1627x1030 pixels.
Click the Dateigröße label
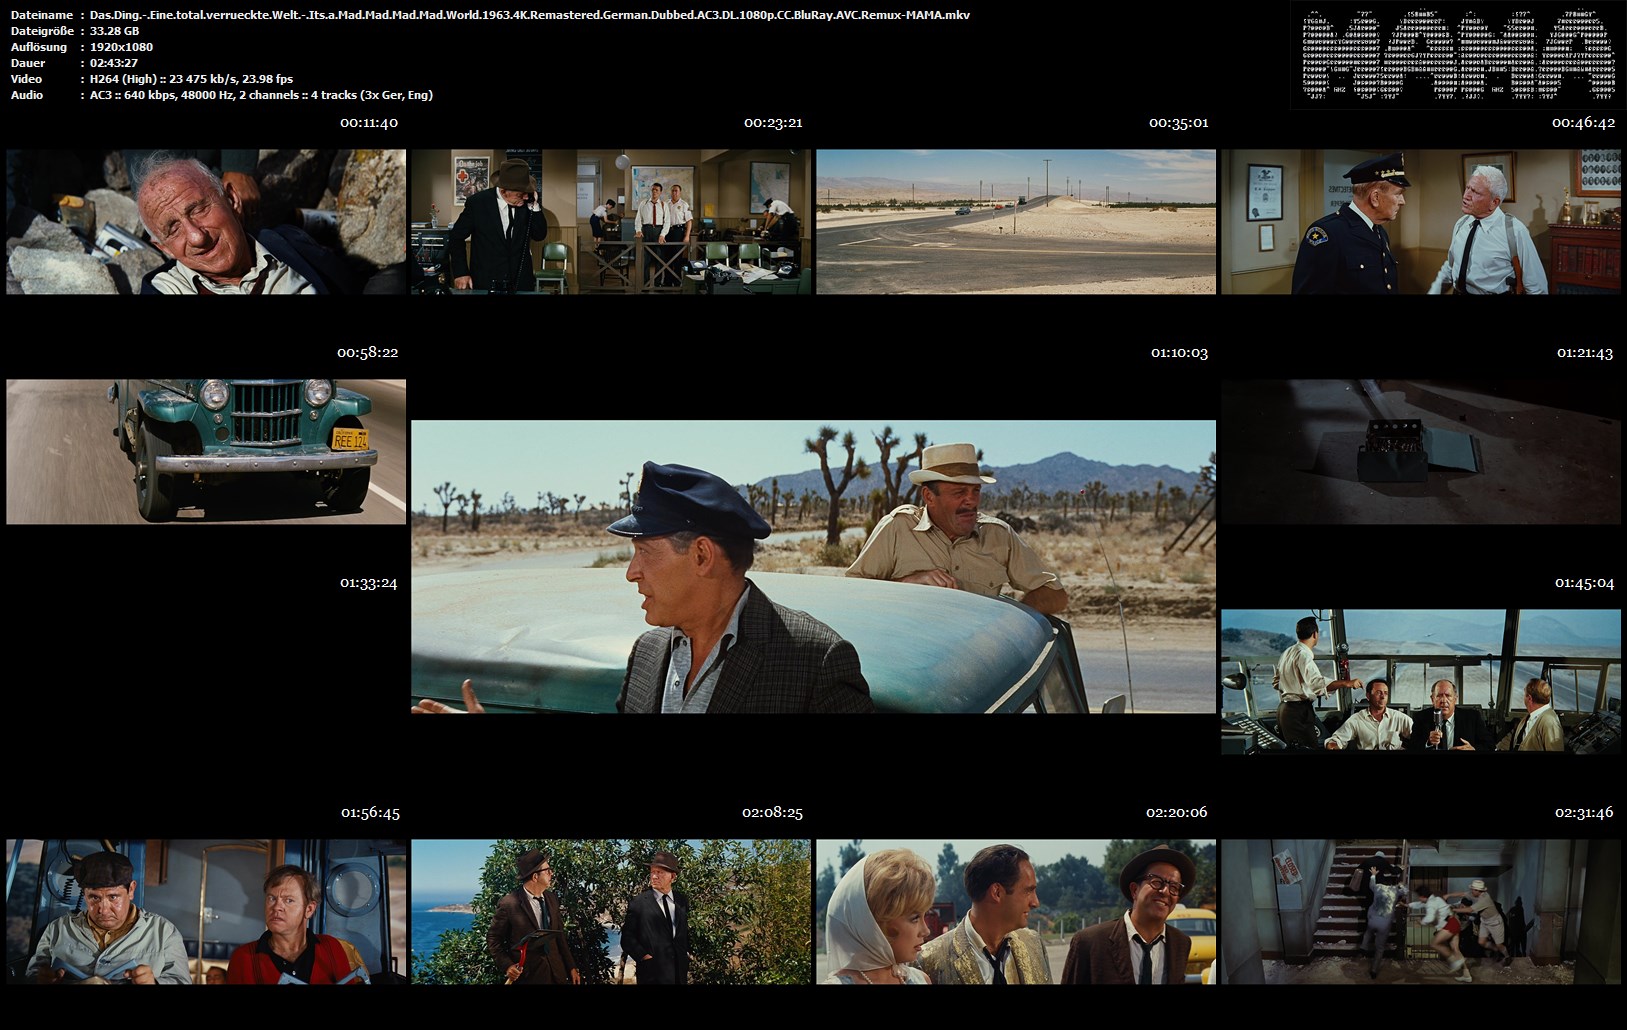click(x=43, y=31)
